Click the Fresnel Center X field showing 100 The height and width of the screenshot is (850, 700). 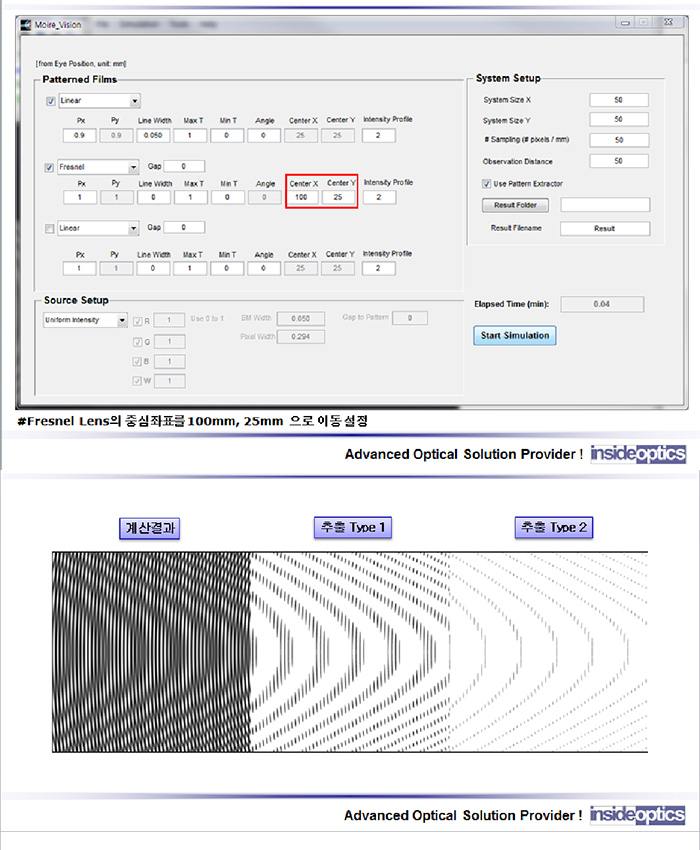point(302,198)
